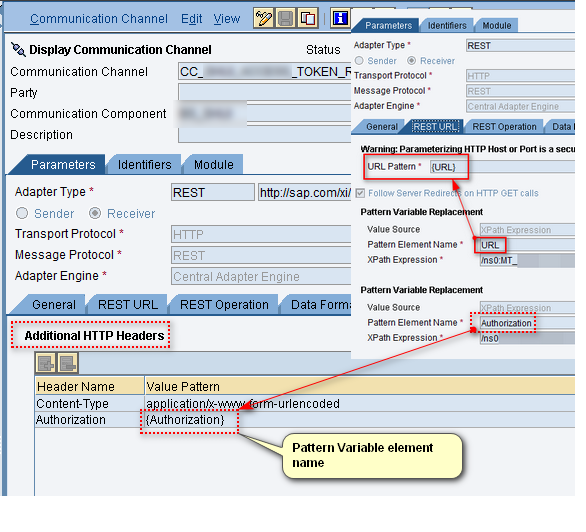Open the View menu
586x532 pixels.
226,19
